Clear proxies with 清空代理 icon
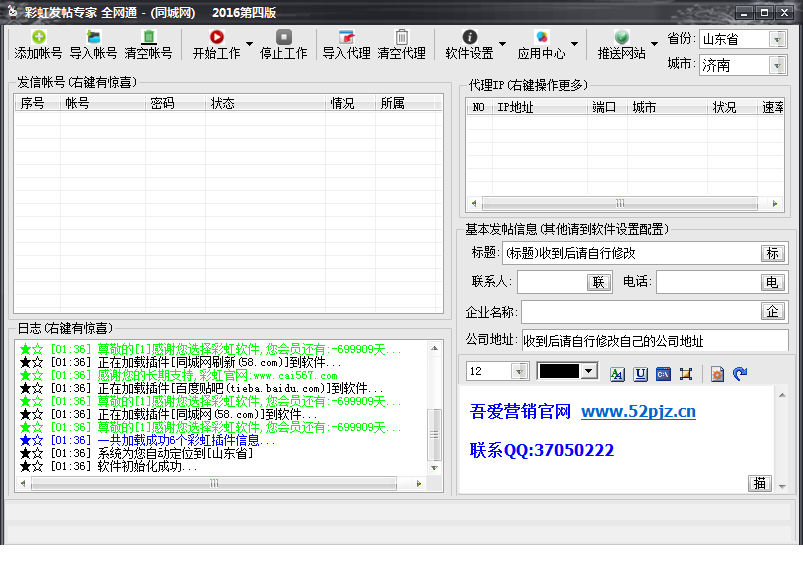Viewport: 803px width, 568px height. pos(402,37)
